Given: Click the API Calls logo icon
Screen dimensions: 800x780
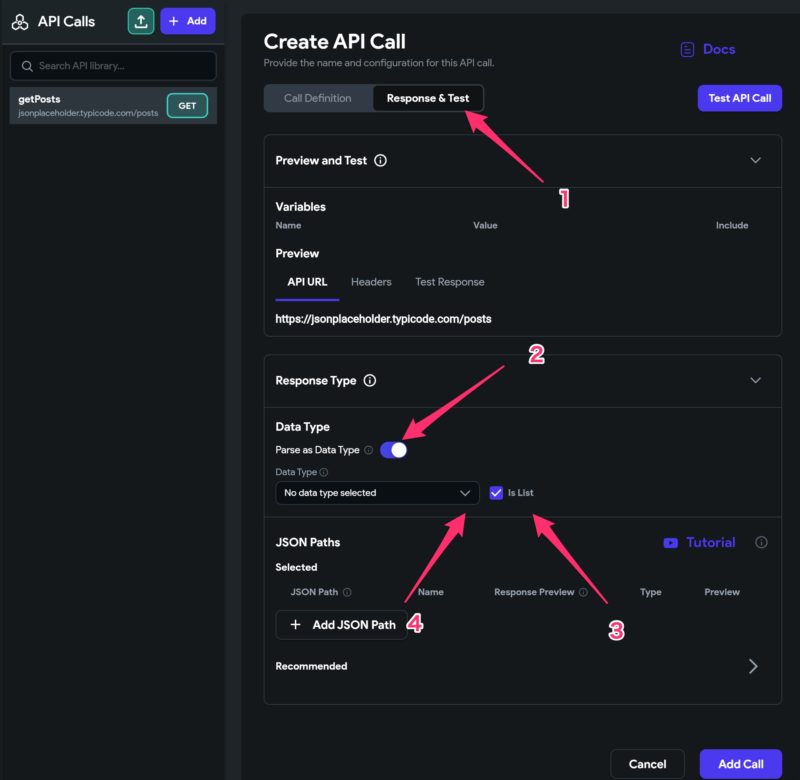Looking at the screenshot, I should [x=20, y=22].
